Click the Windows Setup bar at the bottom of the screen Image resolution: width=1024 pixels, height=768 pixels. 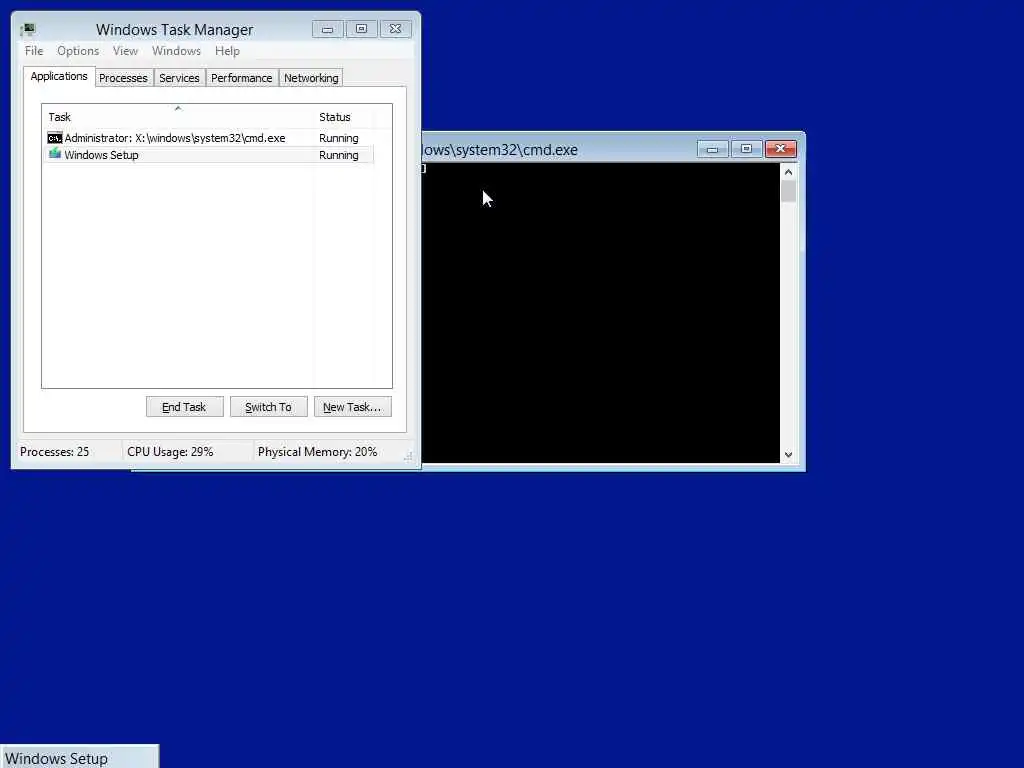(79, 758)
